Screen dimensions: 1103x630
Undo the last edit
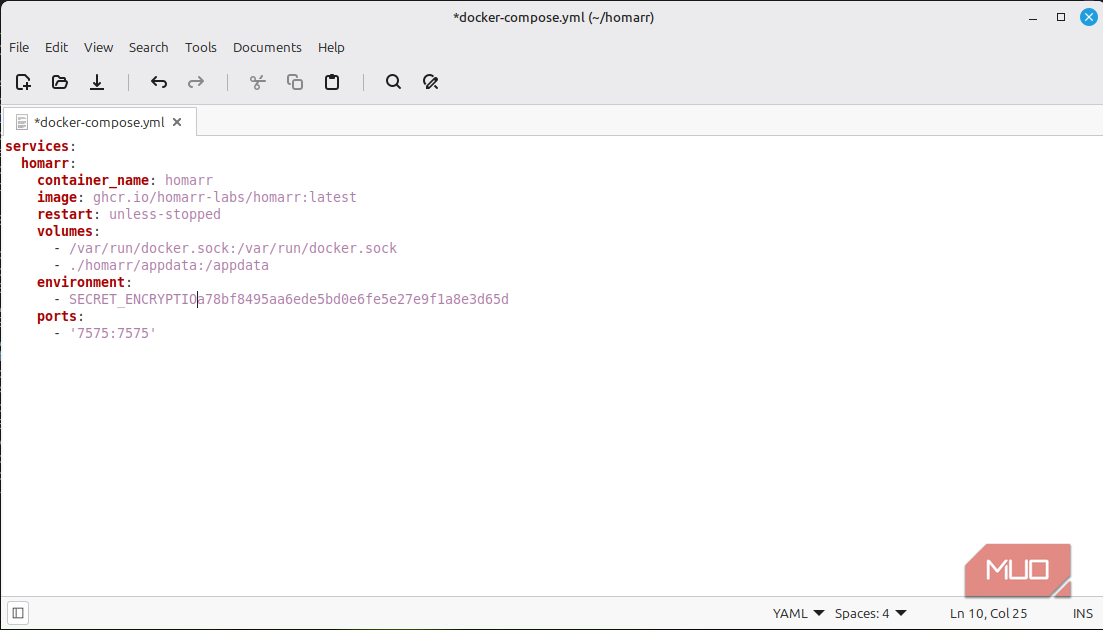tap(159, 82)
